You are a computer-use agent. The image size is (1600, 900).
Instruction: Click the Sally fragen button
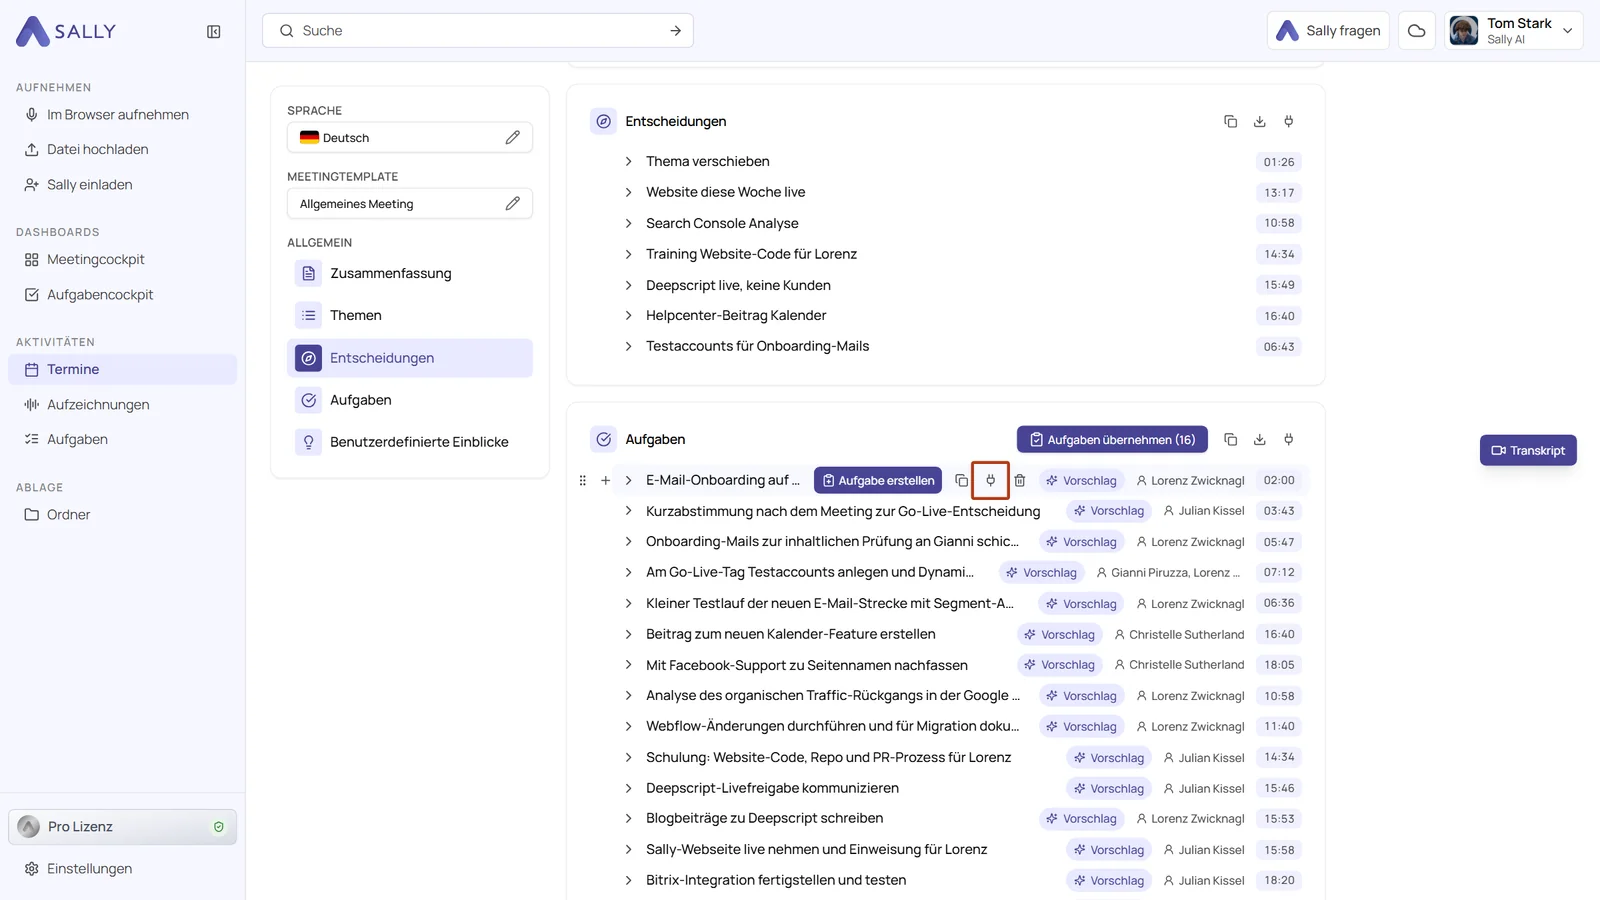pos(1328,31)
